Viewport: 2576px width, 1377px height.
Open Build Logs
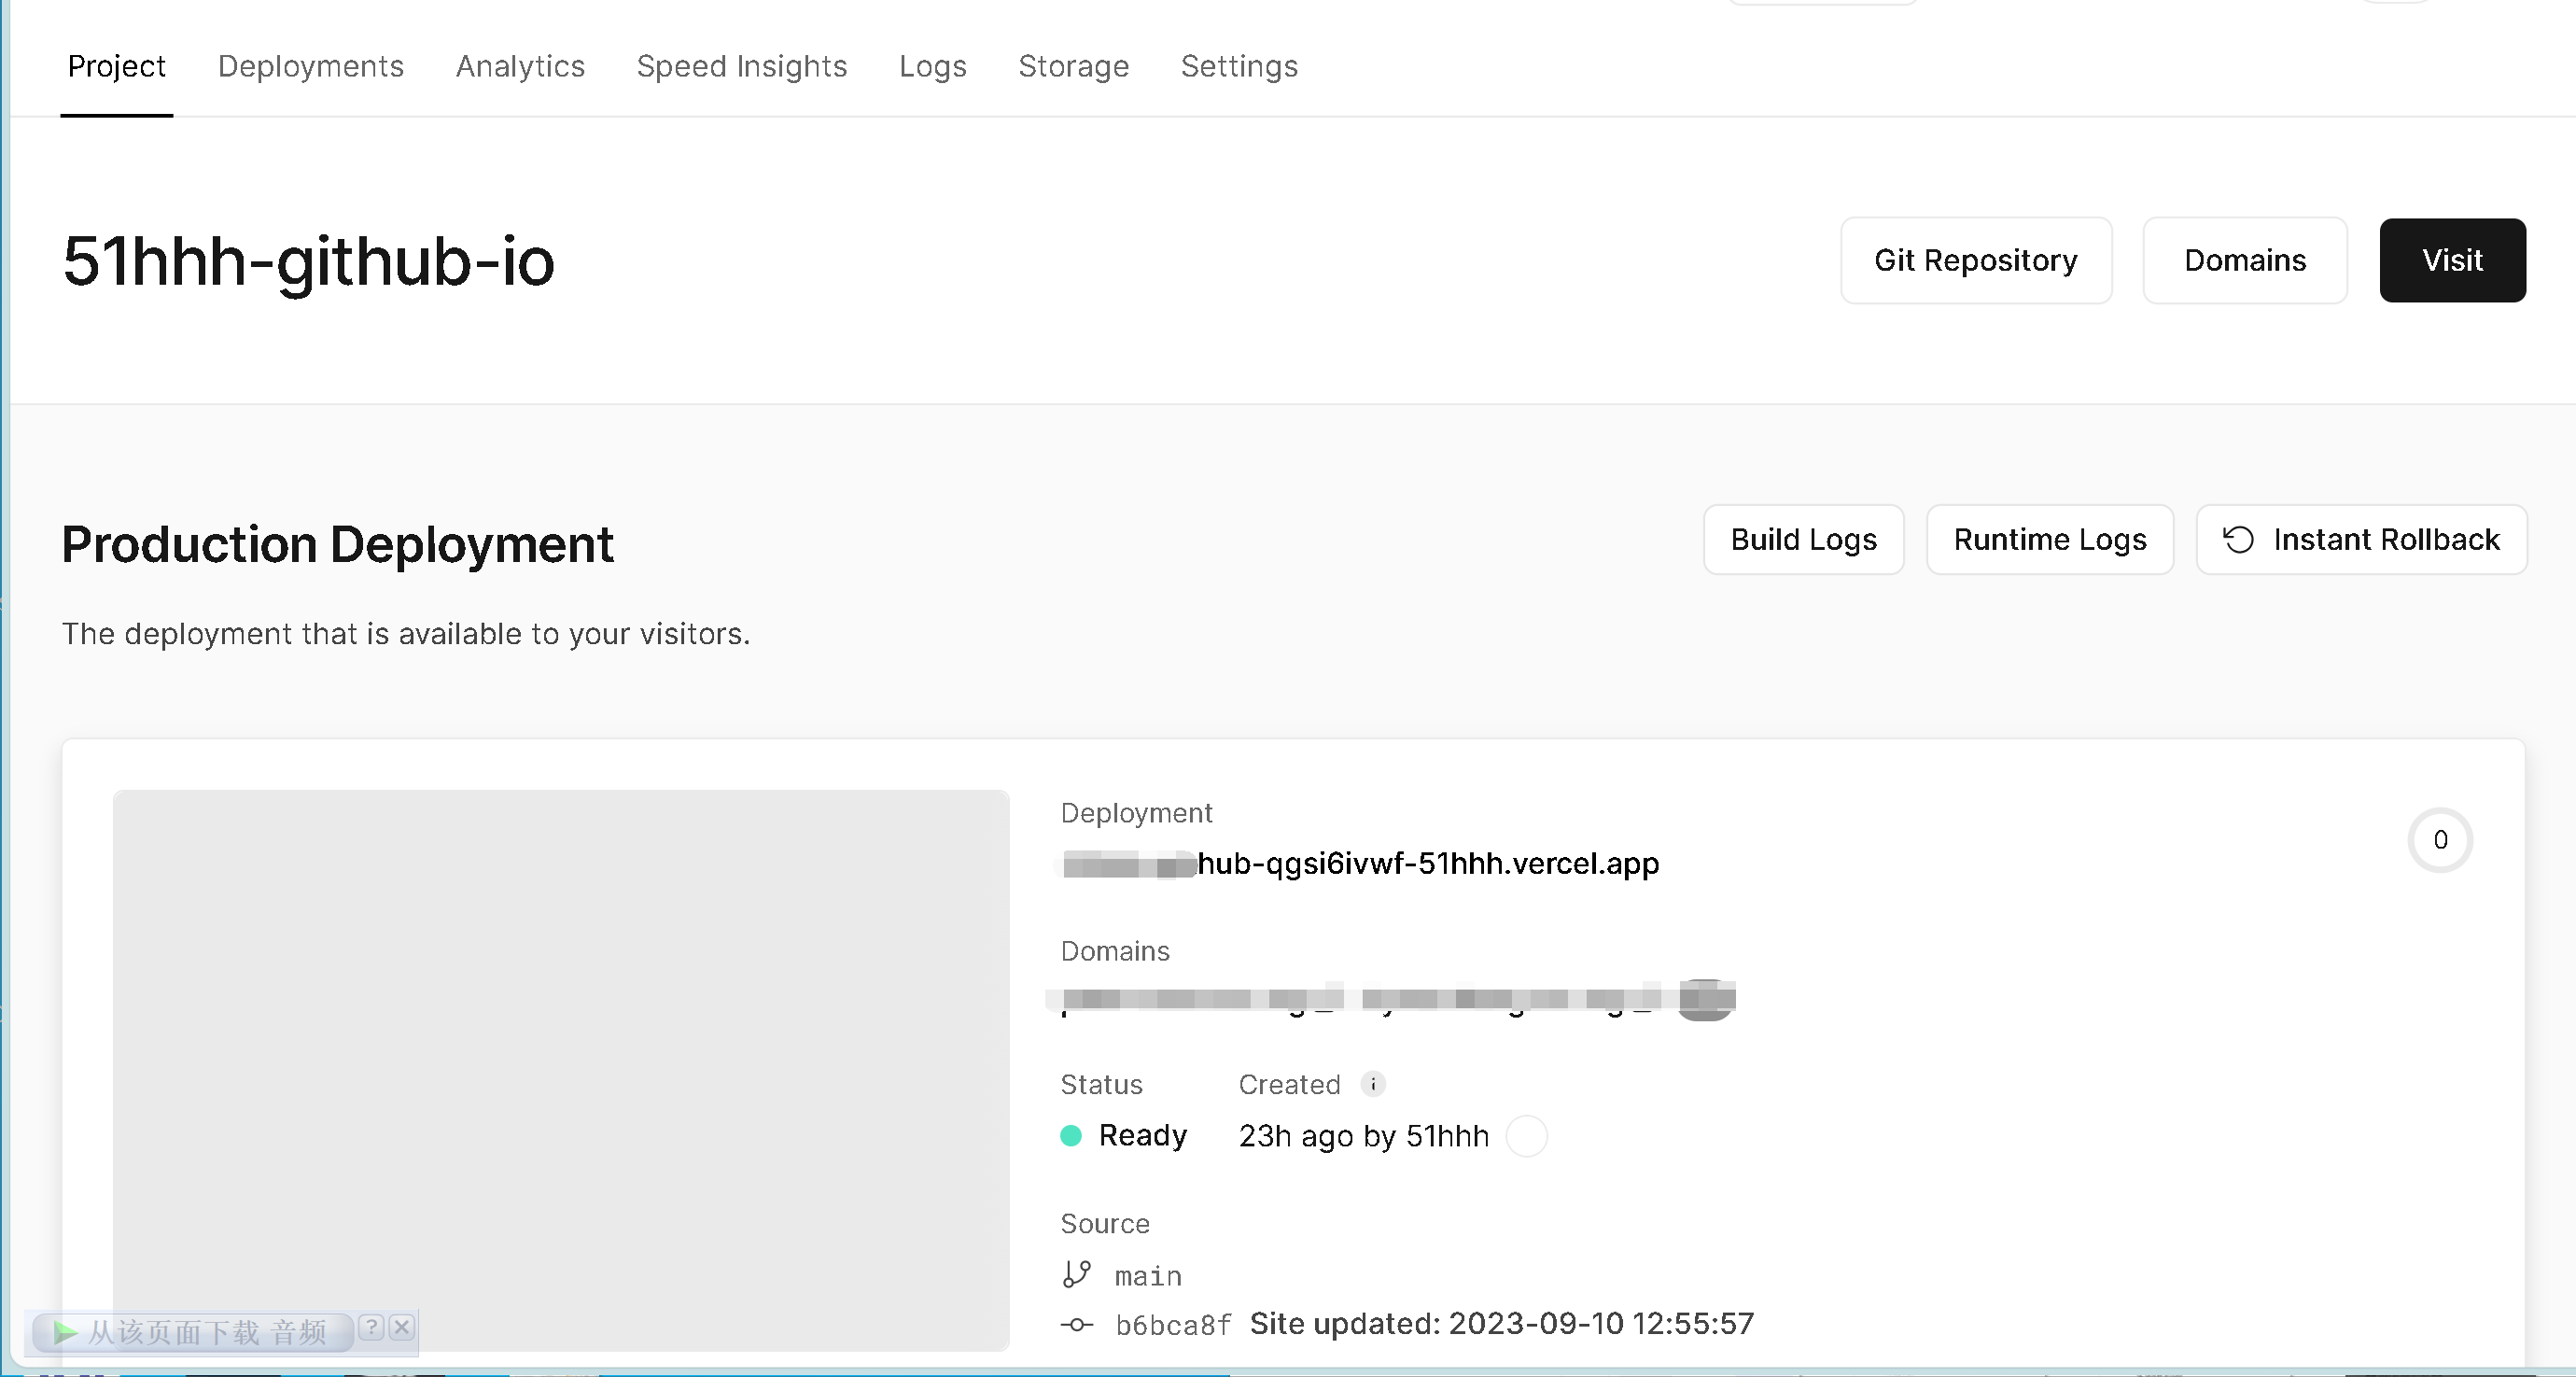[1803, 540]
